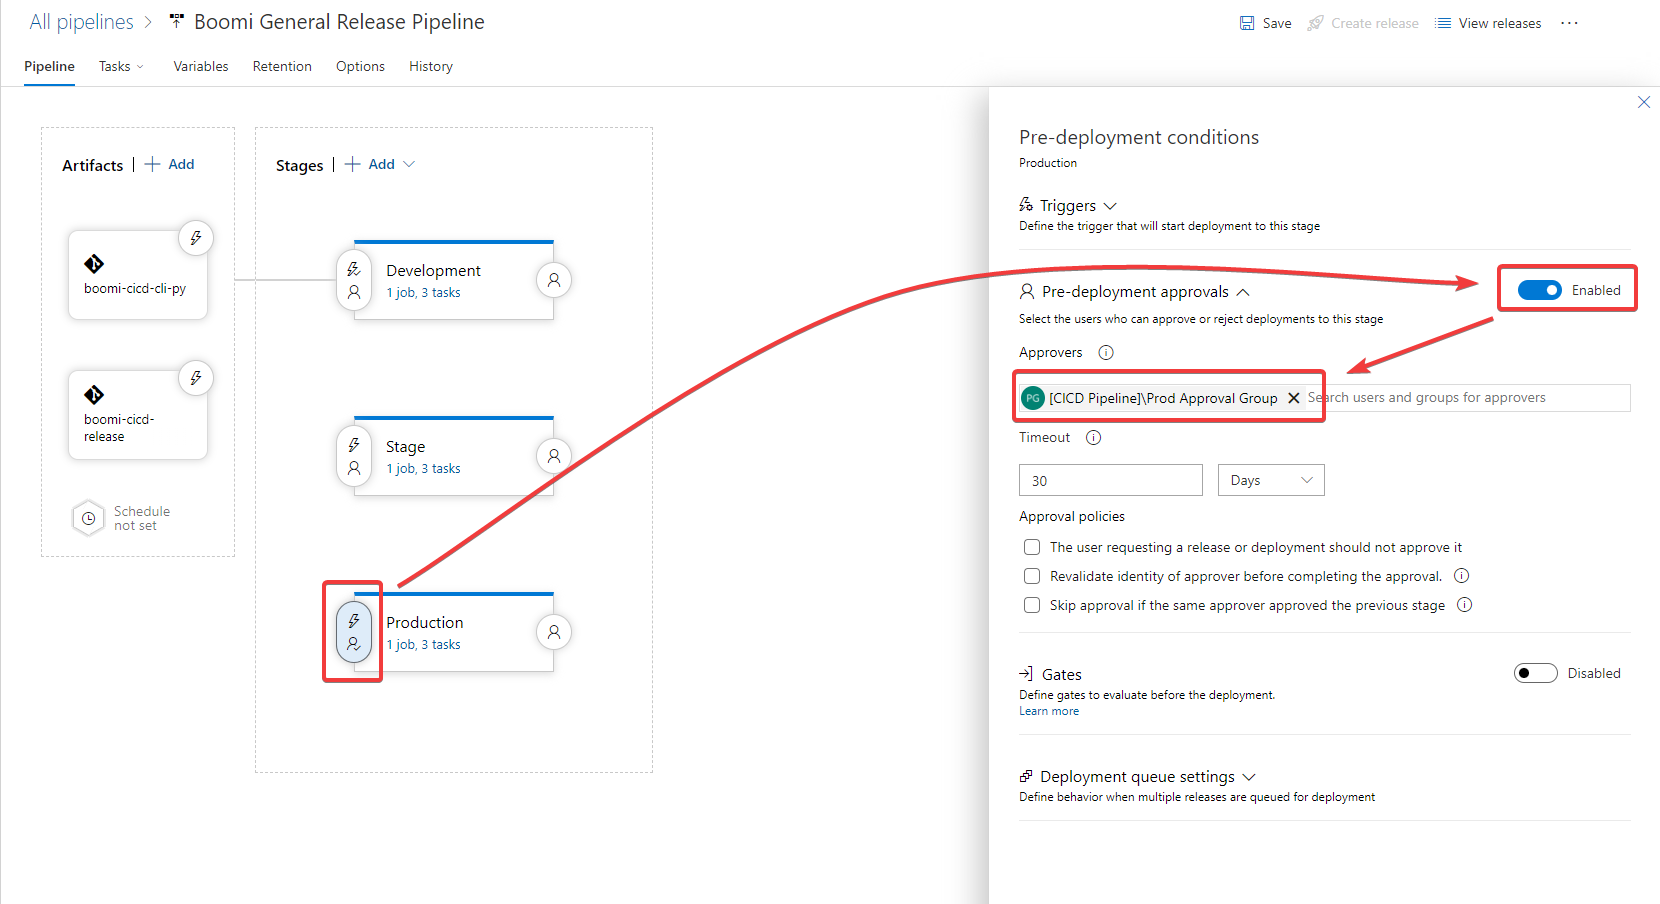Open Development stage post-deployment conditions icon
1660x904 pixels.
pos(554,280)
